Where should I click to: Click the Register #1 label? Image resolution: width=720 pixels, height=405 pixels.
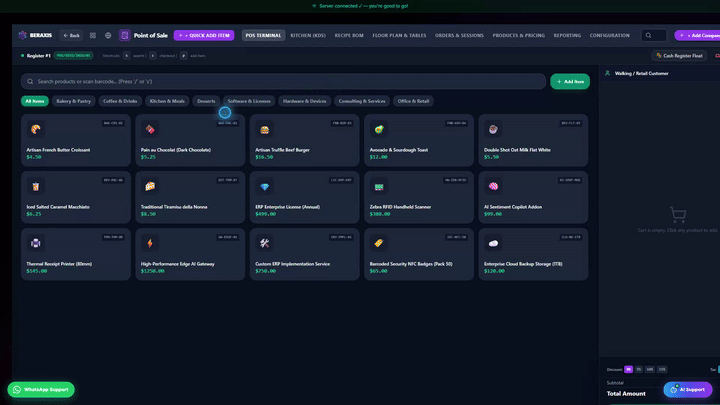[x=39, y=56]
